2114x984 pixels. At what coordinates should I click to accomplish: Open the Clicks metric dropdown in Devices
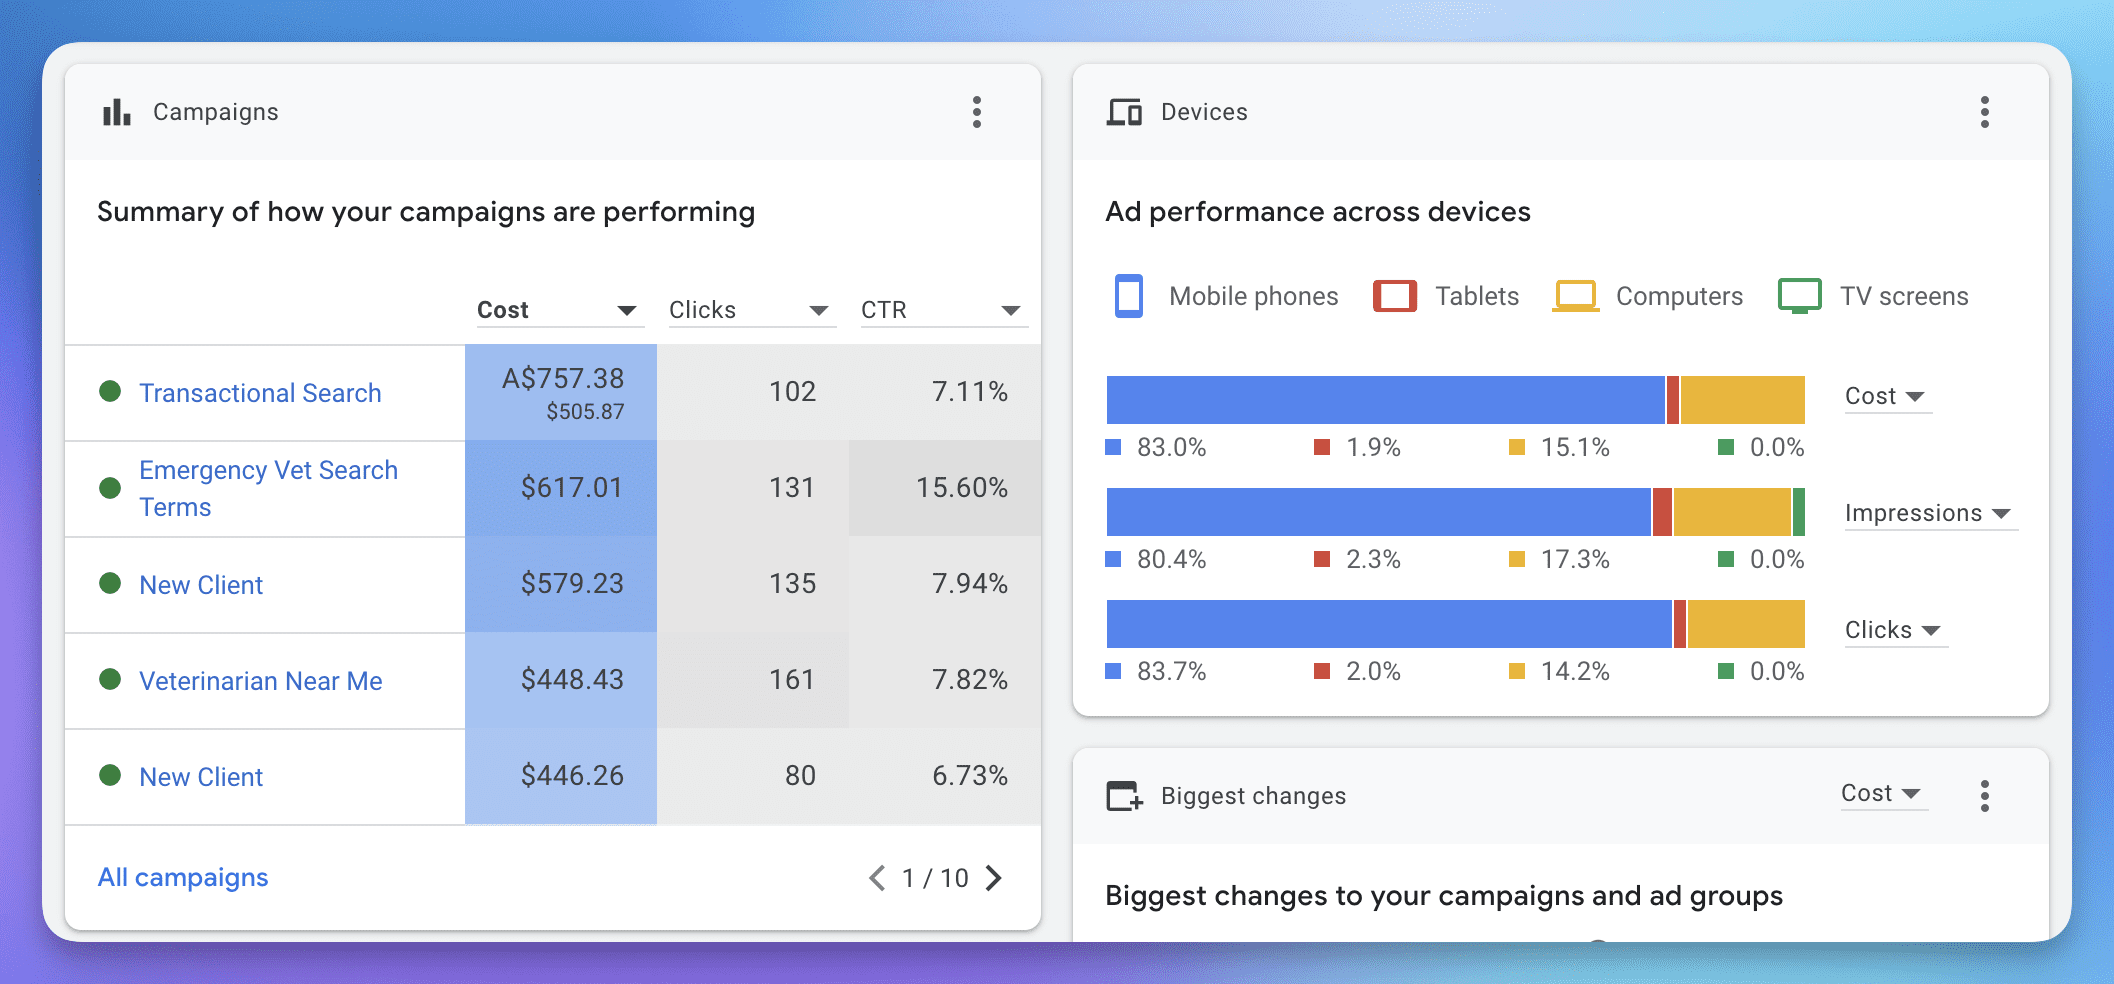1895,630
